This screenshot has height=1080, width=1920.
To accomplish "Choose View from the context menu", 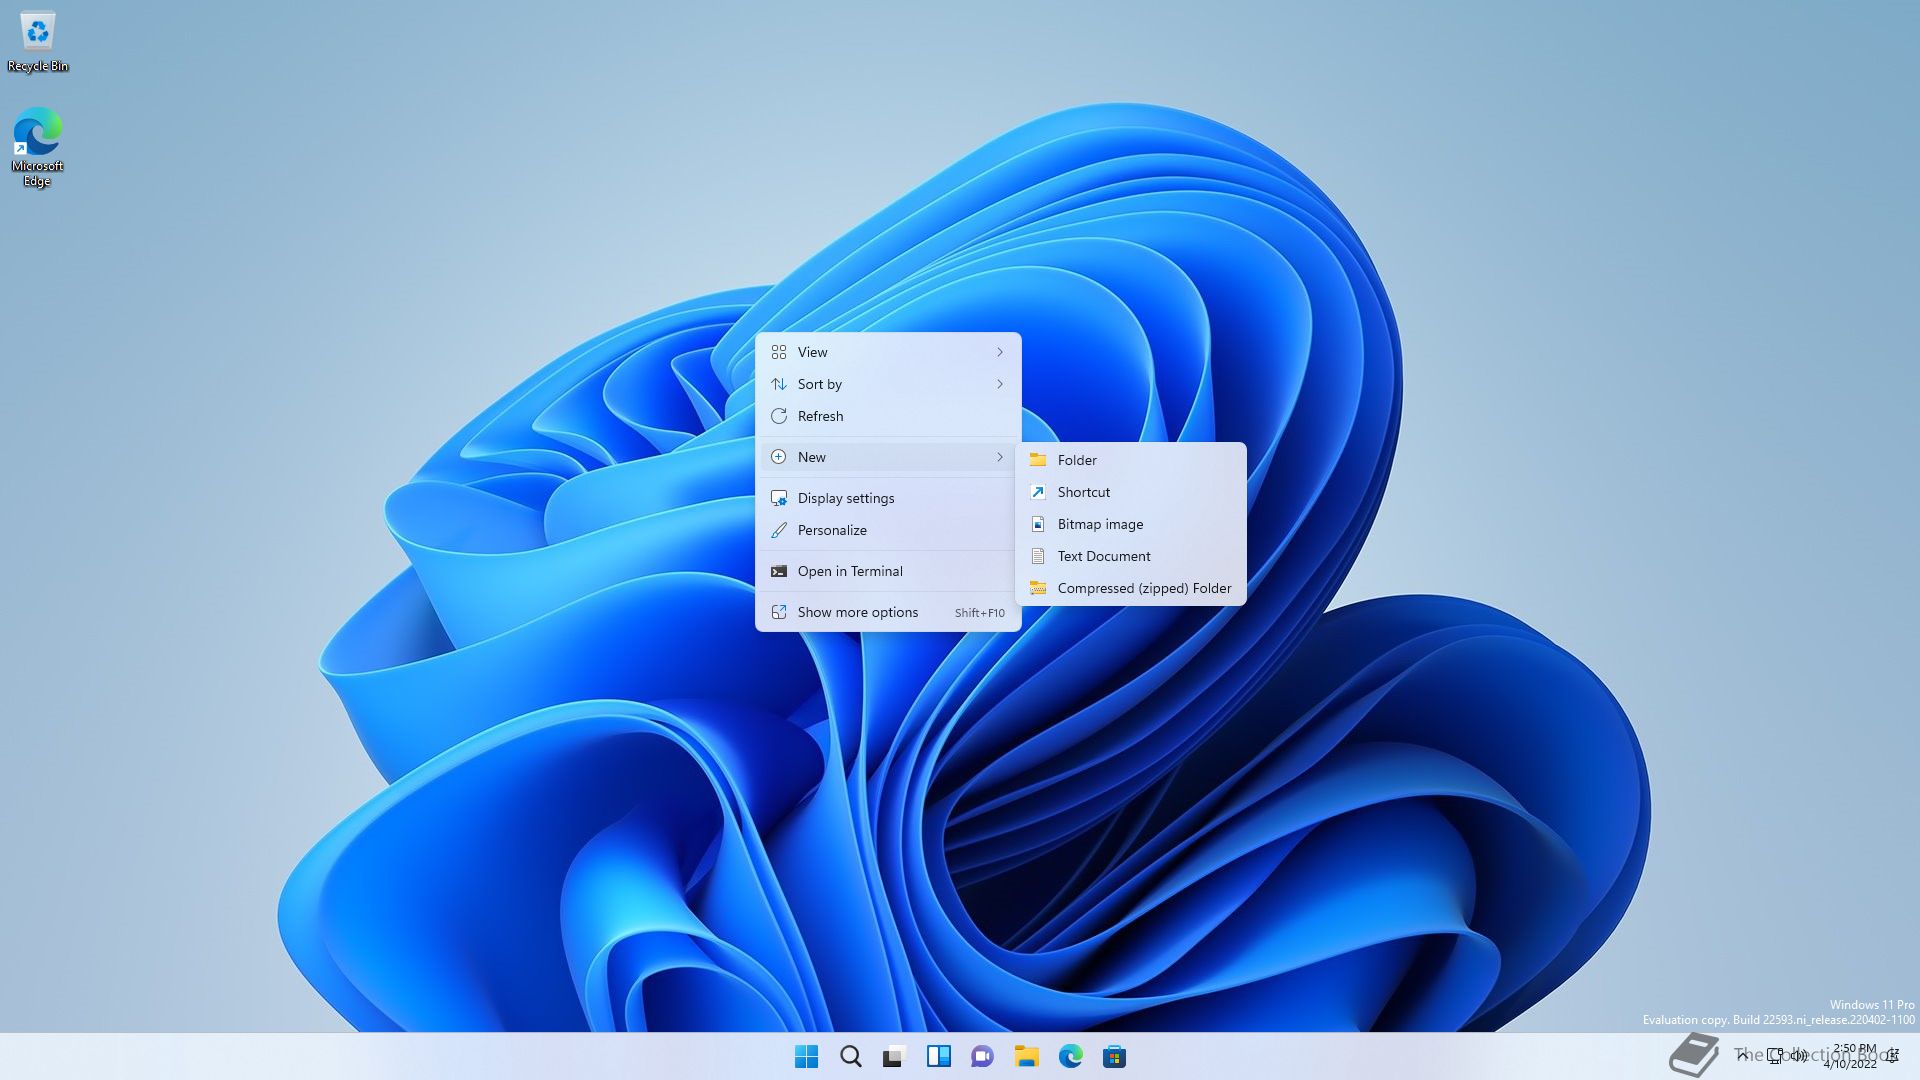I will click(888, 352).
